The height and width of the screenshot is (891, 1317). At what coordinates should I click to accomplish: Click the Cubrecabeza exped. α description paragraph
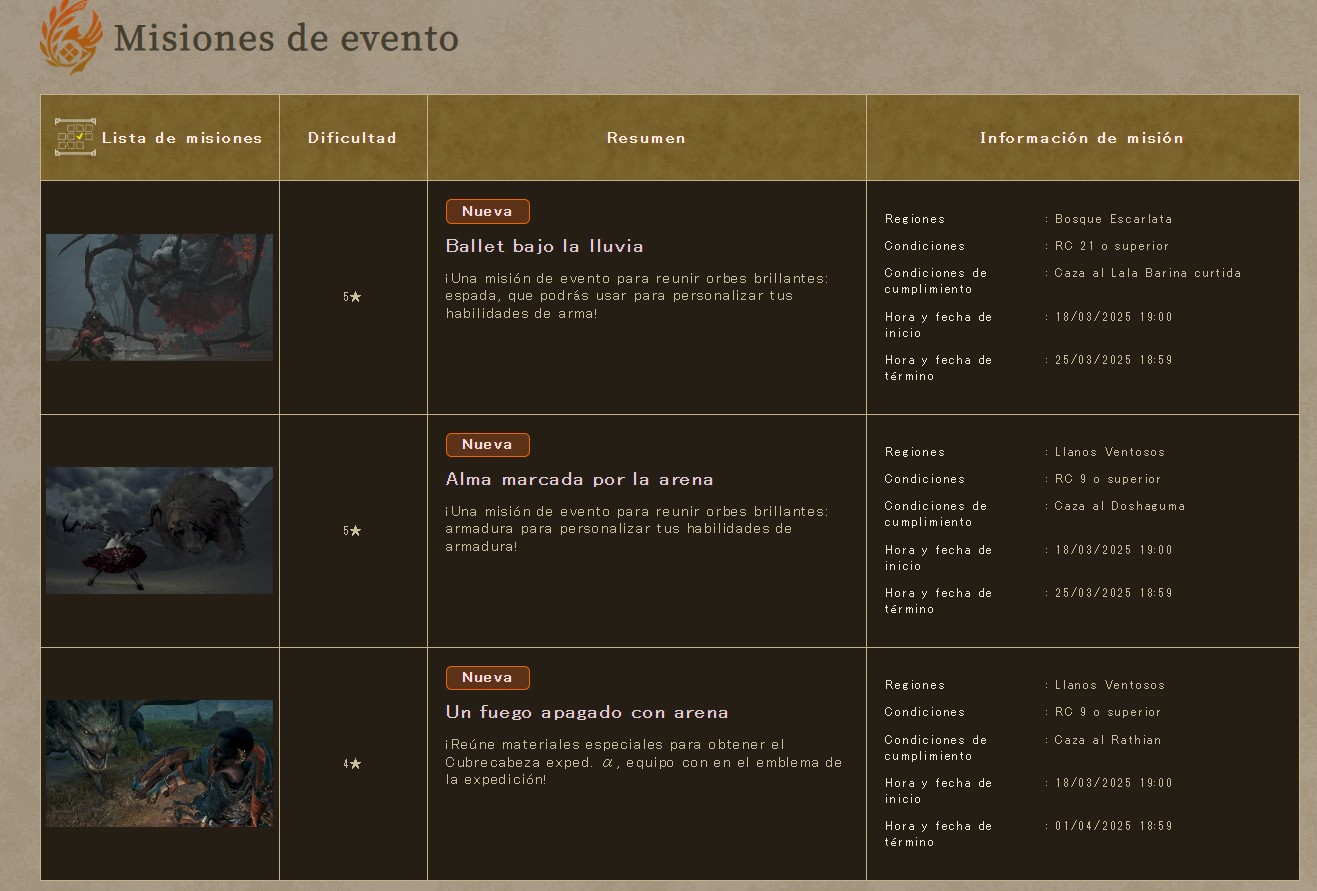coord(644,762)
